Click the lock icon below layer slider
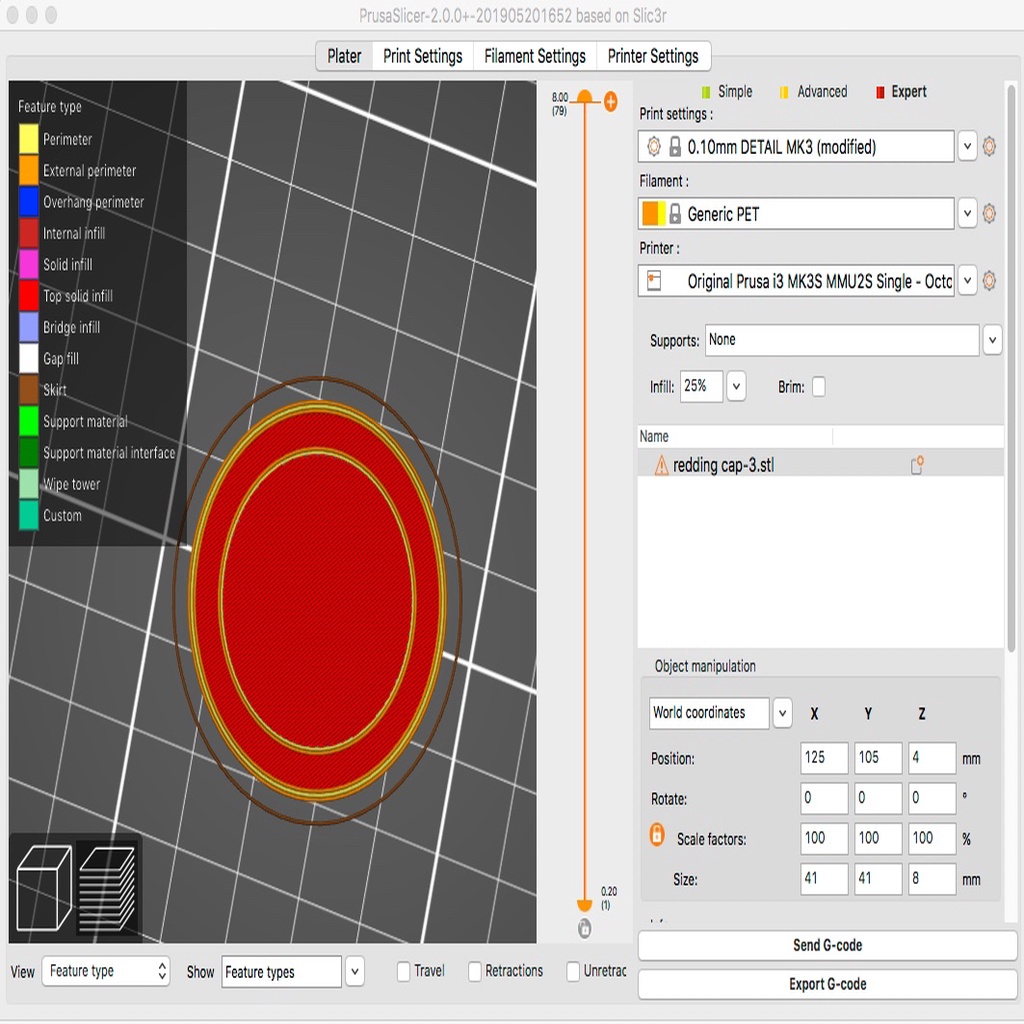 point(584,928)
